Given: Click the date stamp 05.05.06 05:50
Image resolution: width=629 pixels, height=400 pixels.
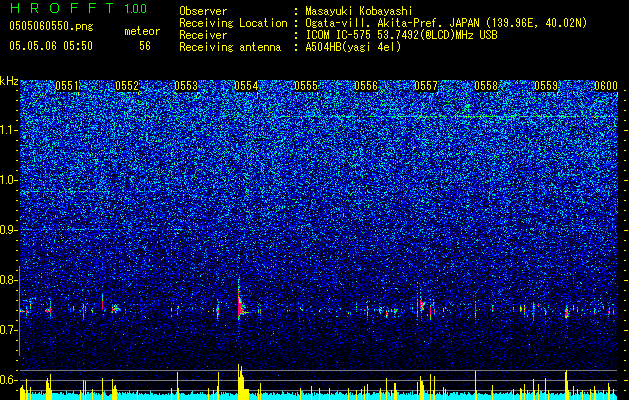Looking at the screenshot, I should click(x=51, y=46).
